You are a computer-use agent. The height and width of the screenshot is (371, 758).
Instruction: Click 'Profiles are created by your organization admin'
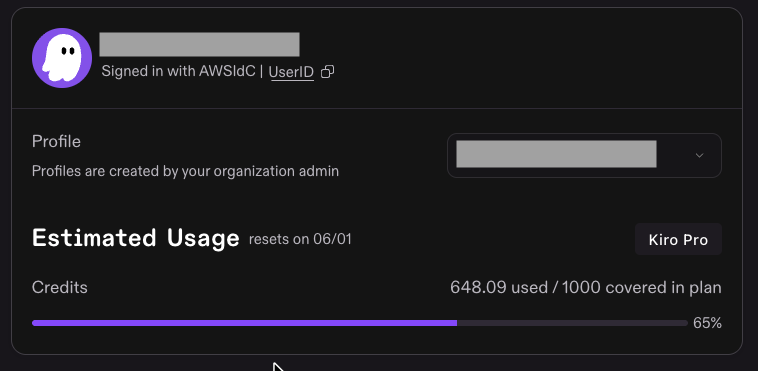point(185,171)
